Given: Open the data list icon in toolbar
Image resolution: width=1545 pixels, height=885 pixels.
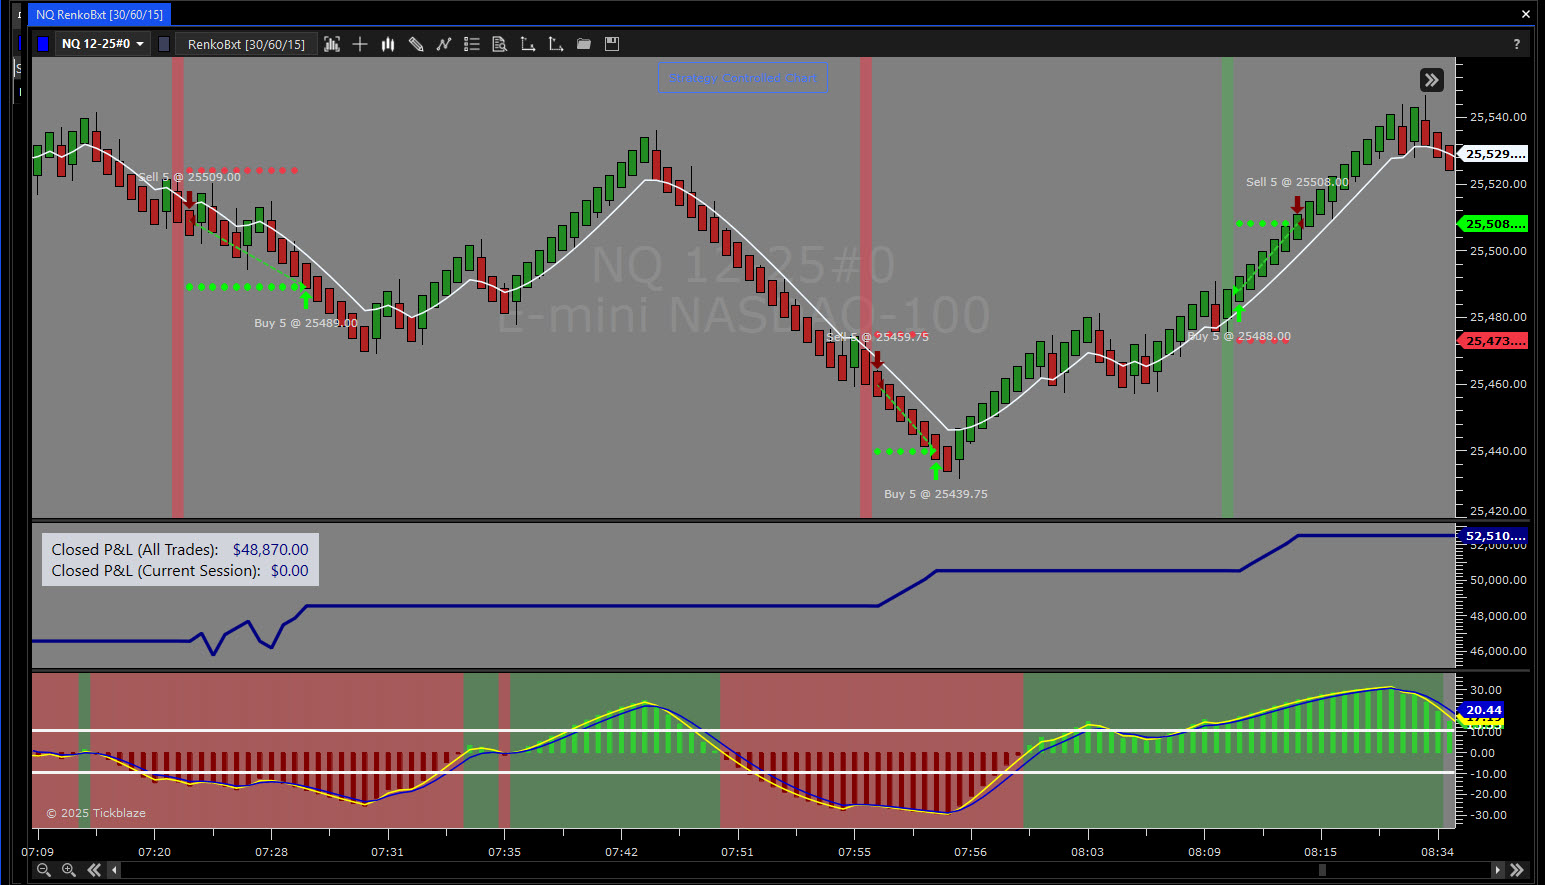Looking at the screenshot, I should click(x=472, y=44).
